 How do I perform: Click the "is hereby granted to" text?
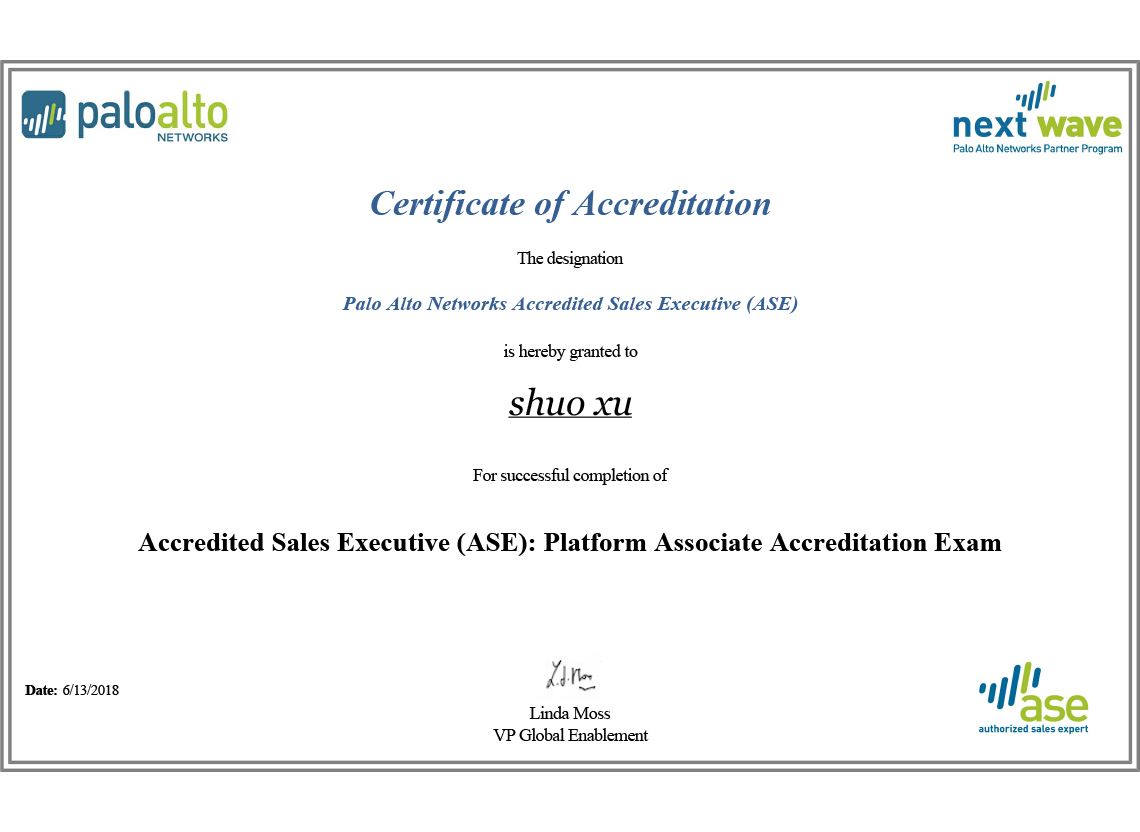click(570, 351)
